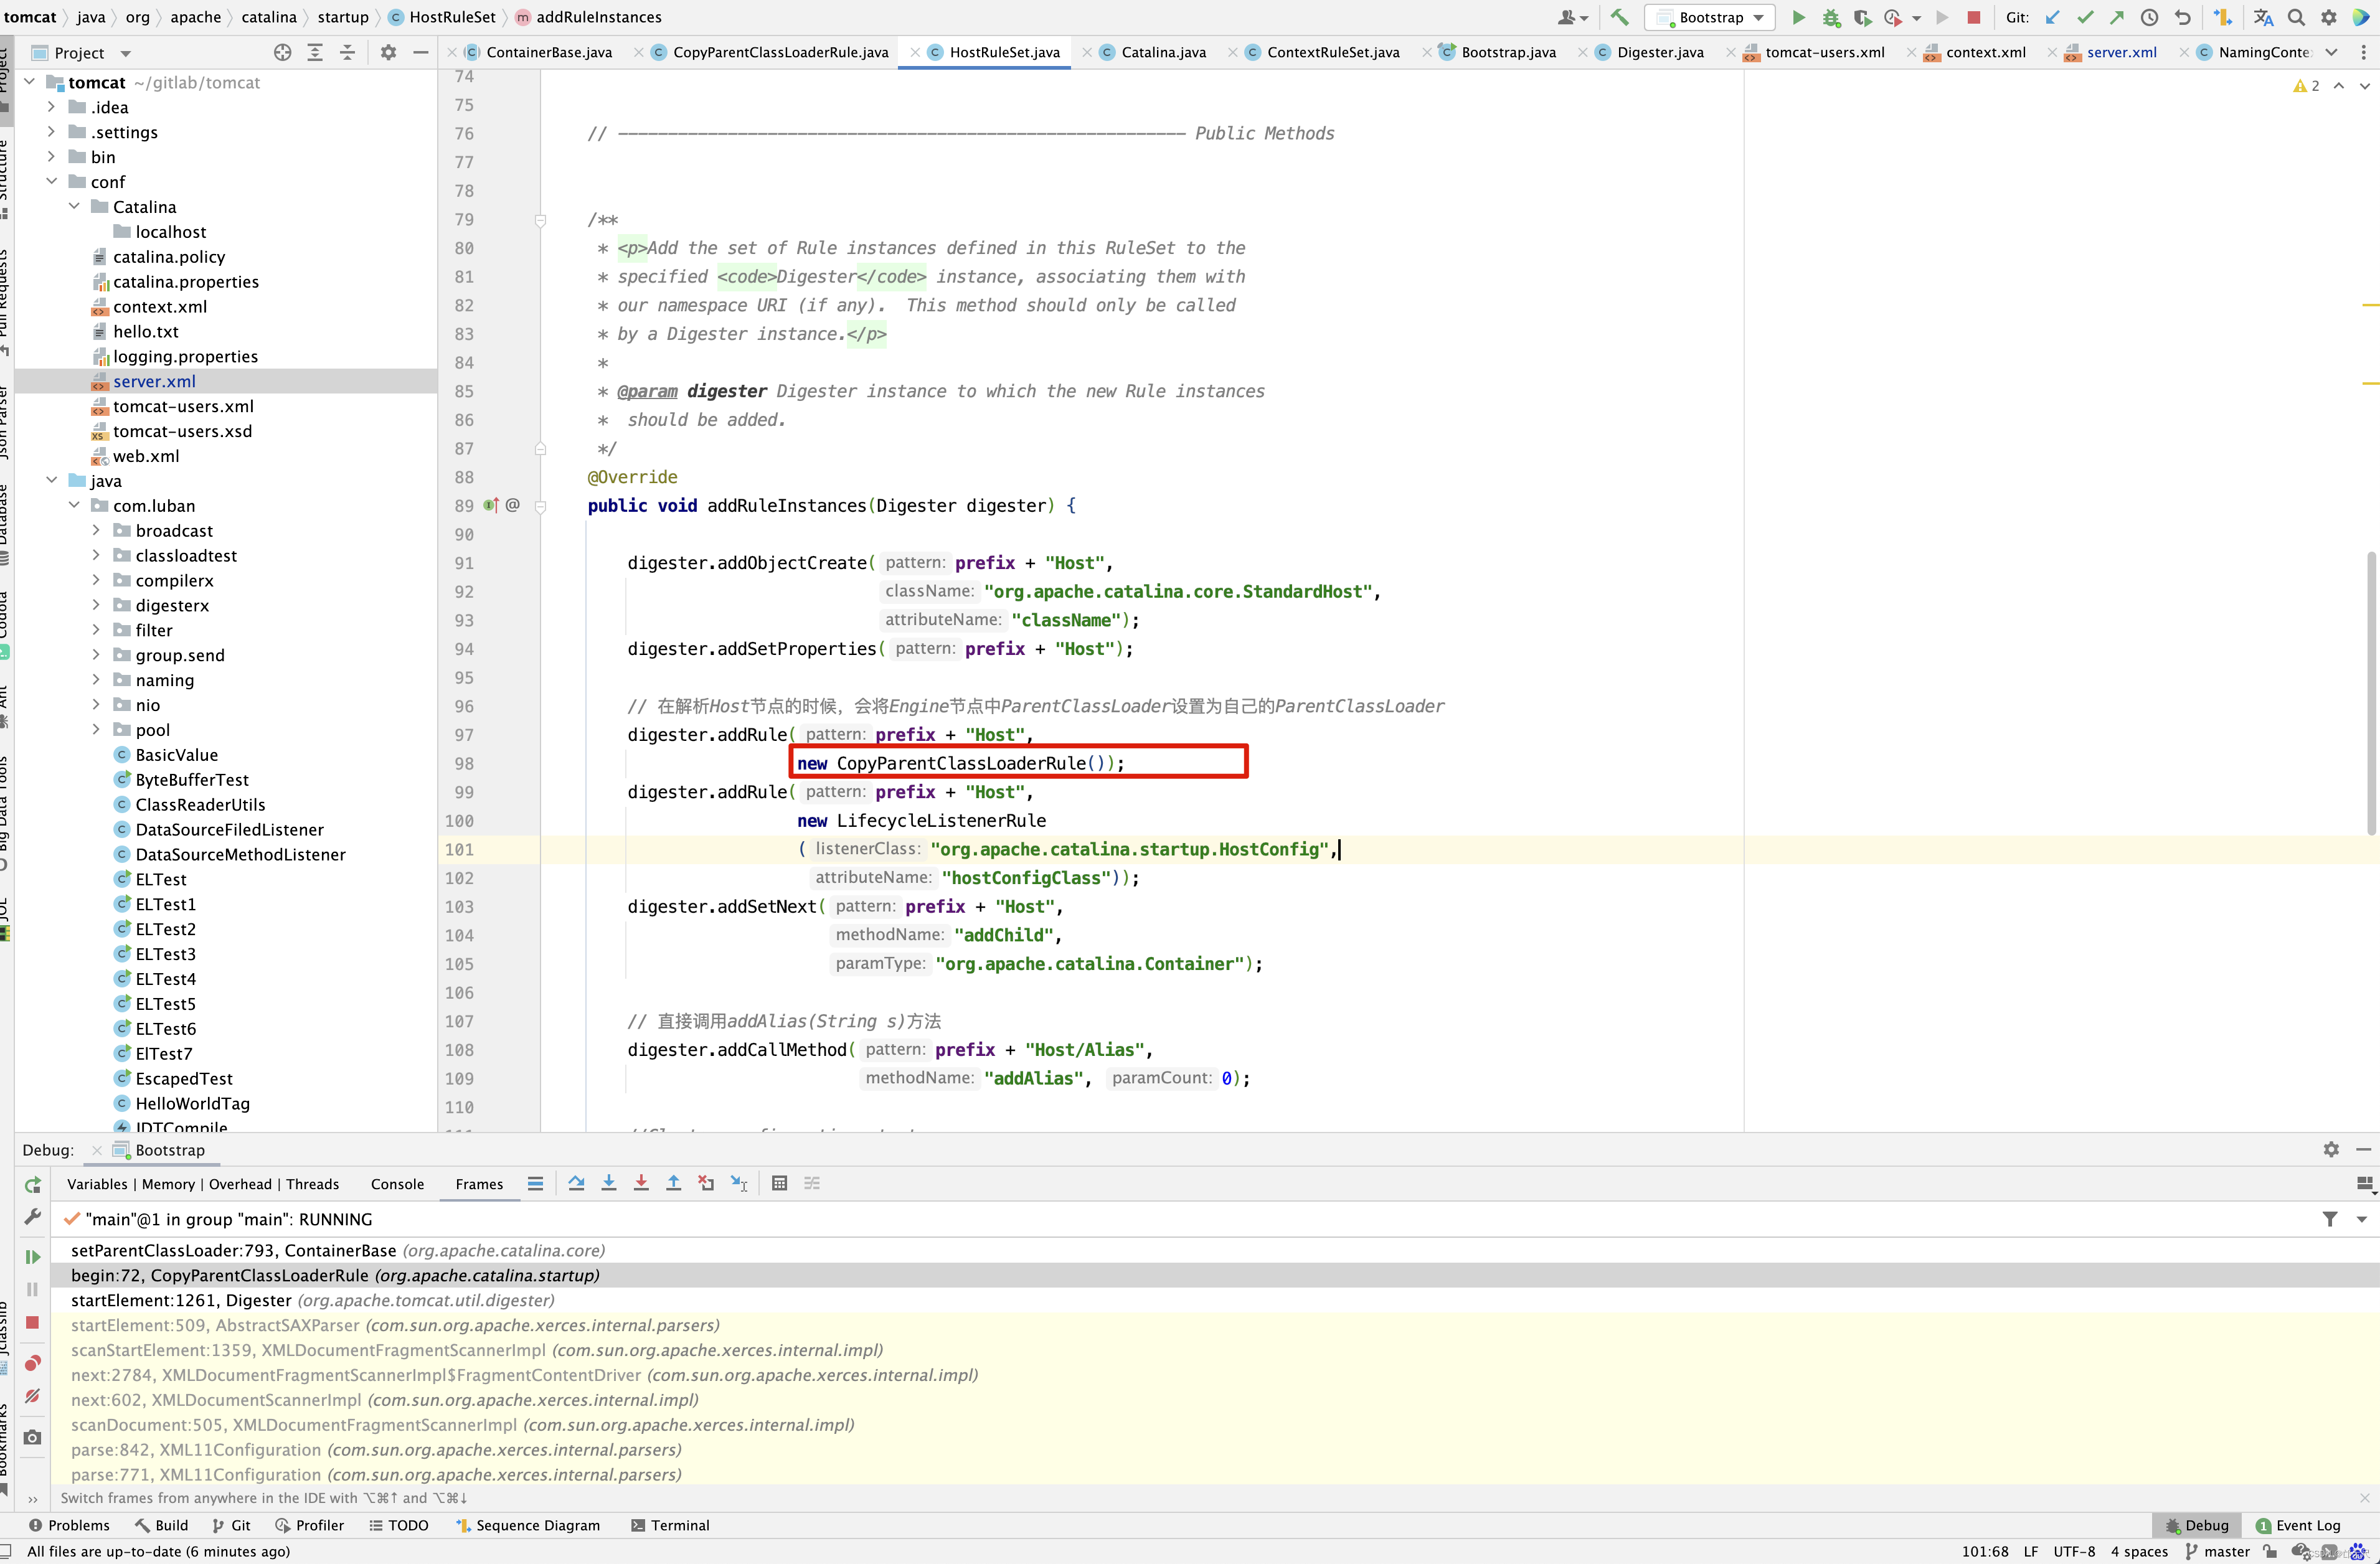Click the thread filter funnel icon

click(2330, 1219)
